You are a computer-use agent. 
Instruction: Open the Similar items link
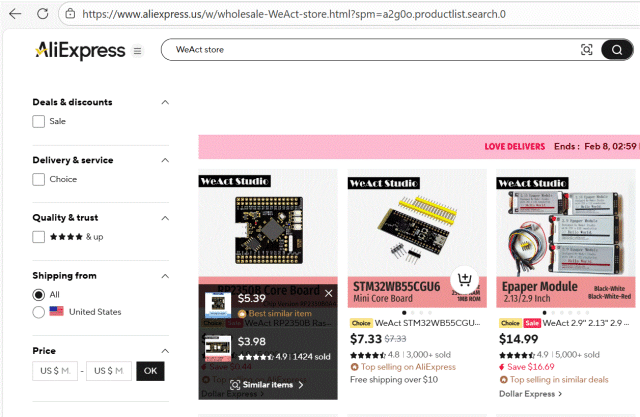pos(267,385)
